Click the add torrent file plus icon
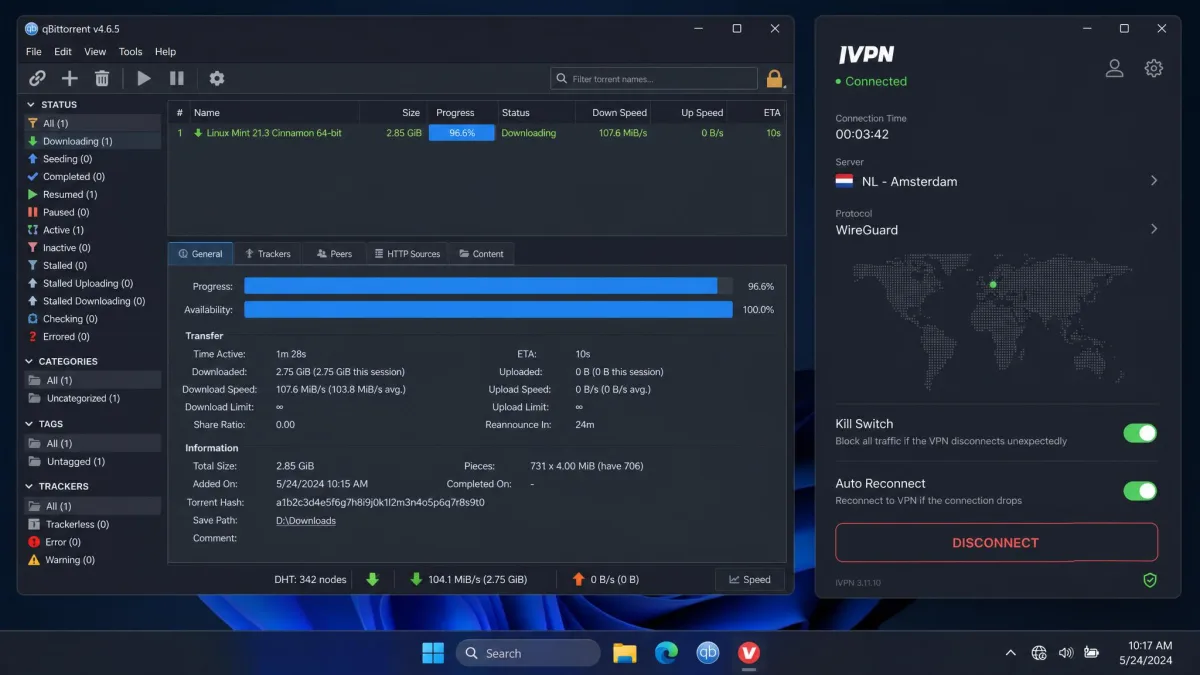This screenshot has width=1200, height=675. coord(69,78)
